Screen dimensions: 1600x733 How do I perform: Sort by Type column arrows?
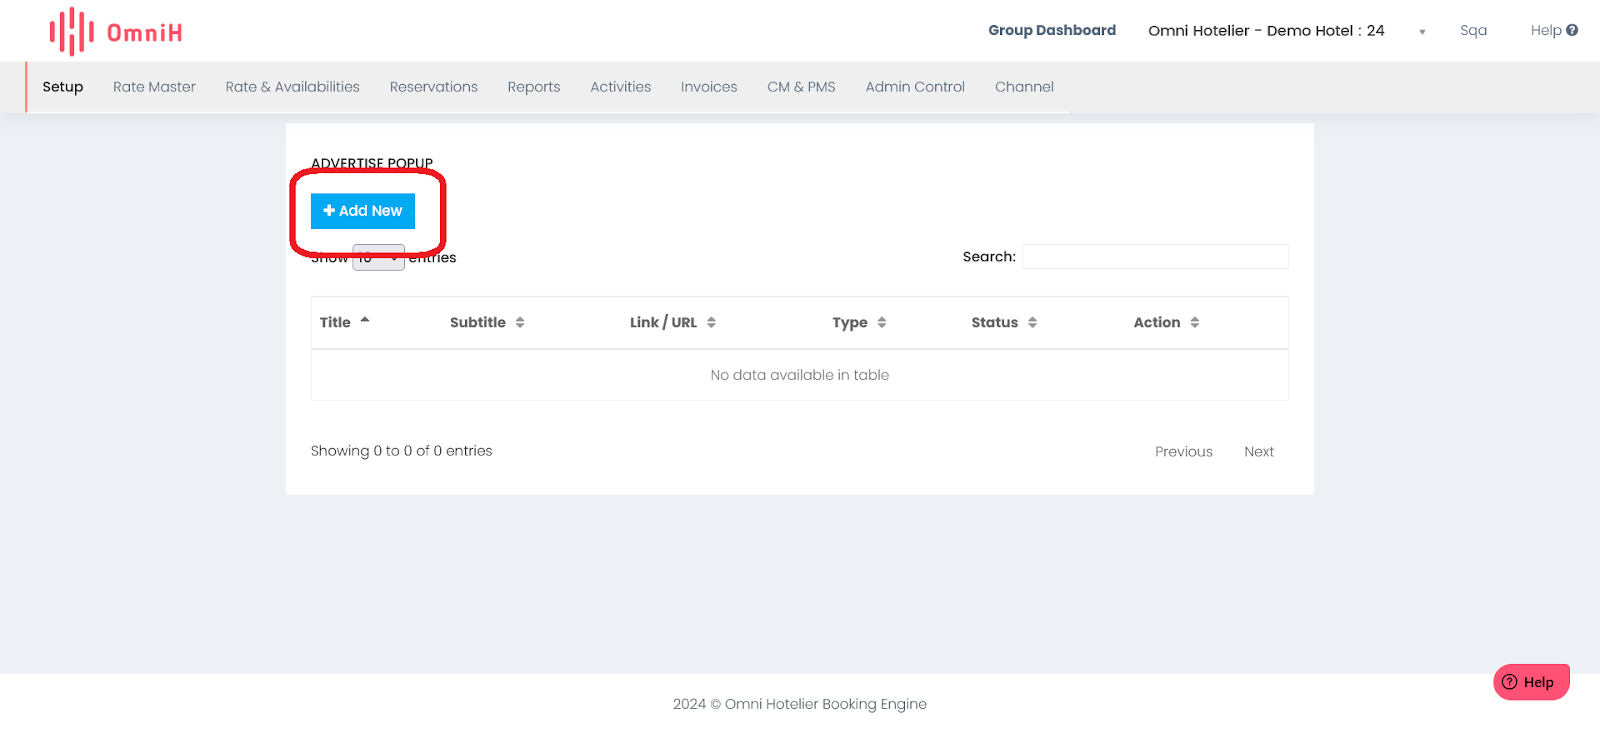tap(882, 322)
